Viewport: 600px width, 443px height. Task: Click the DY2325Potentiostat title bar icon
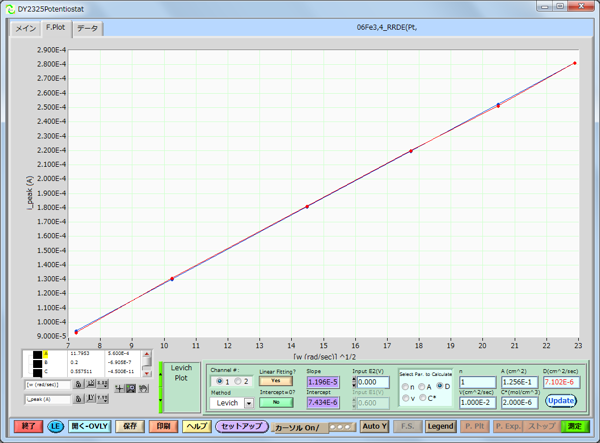coord(11,9)
